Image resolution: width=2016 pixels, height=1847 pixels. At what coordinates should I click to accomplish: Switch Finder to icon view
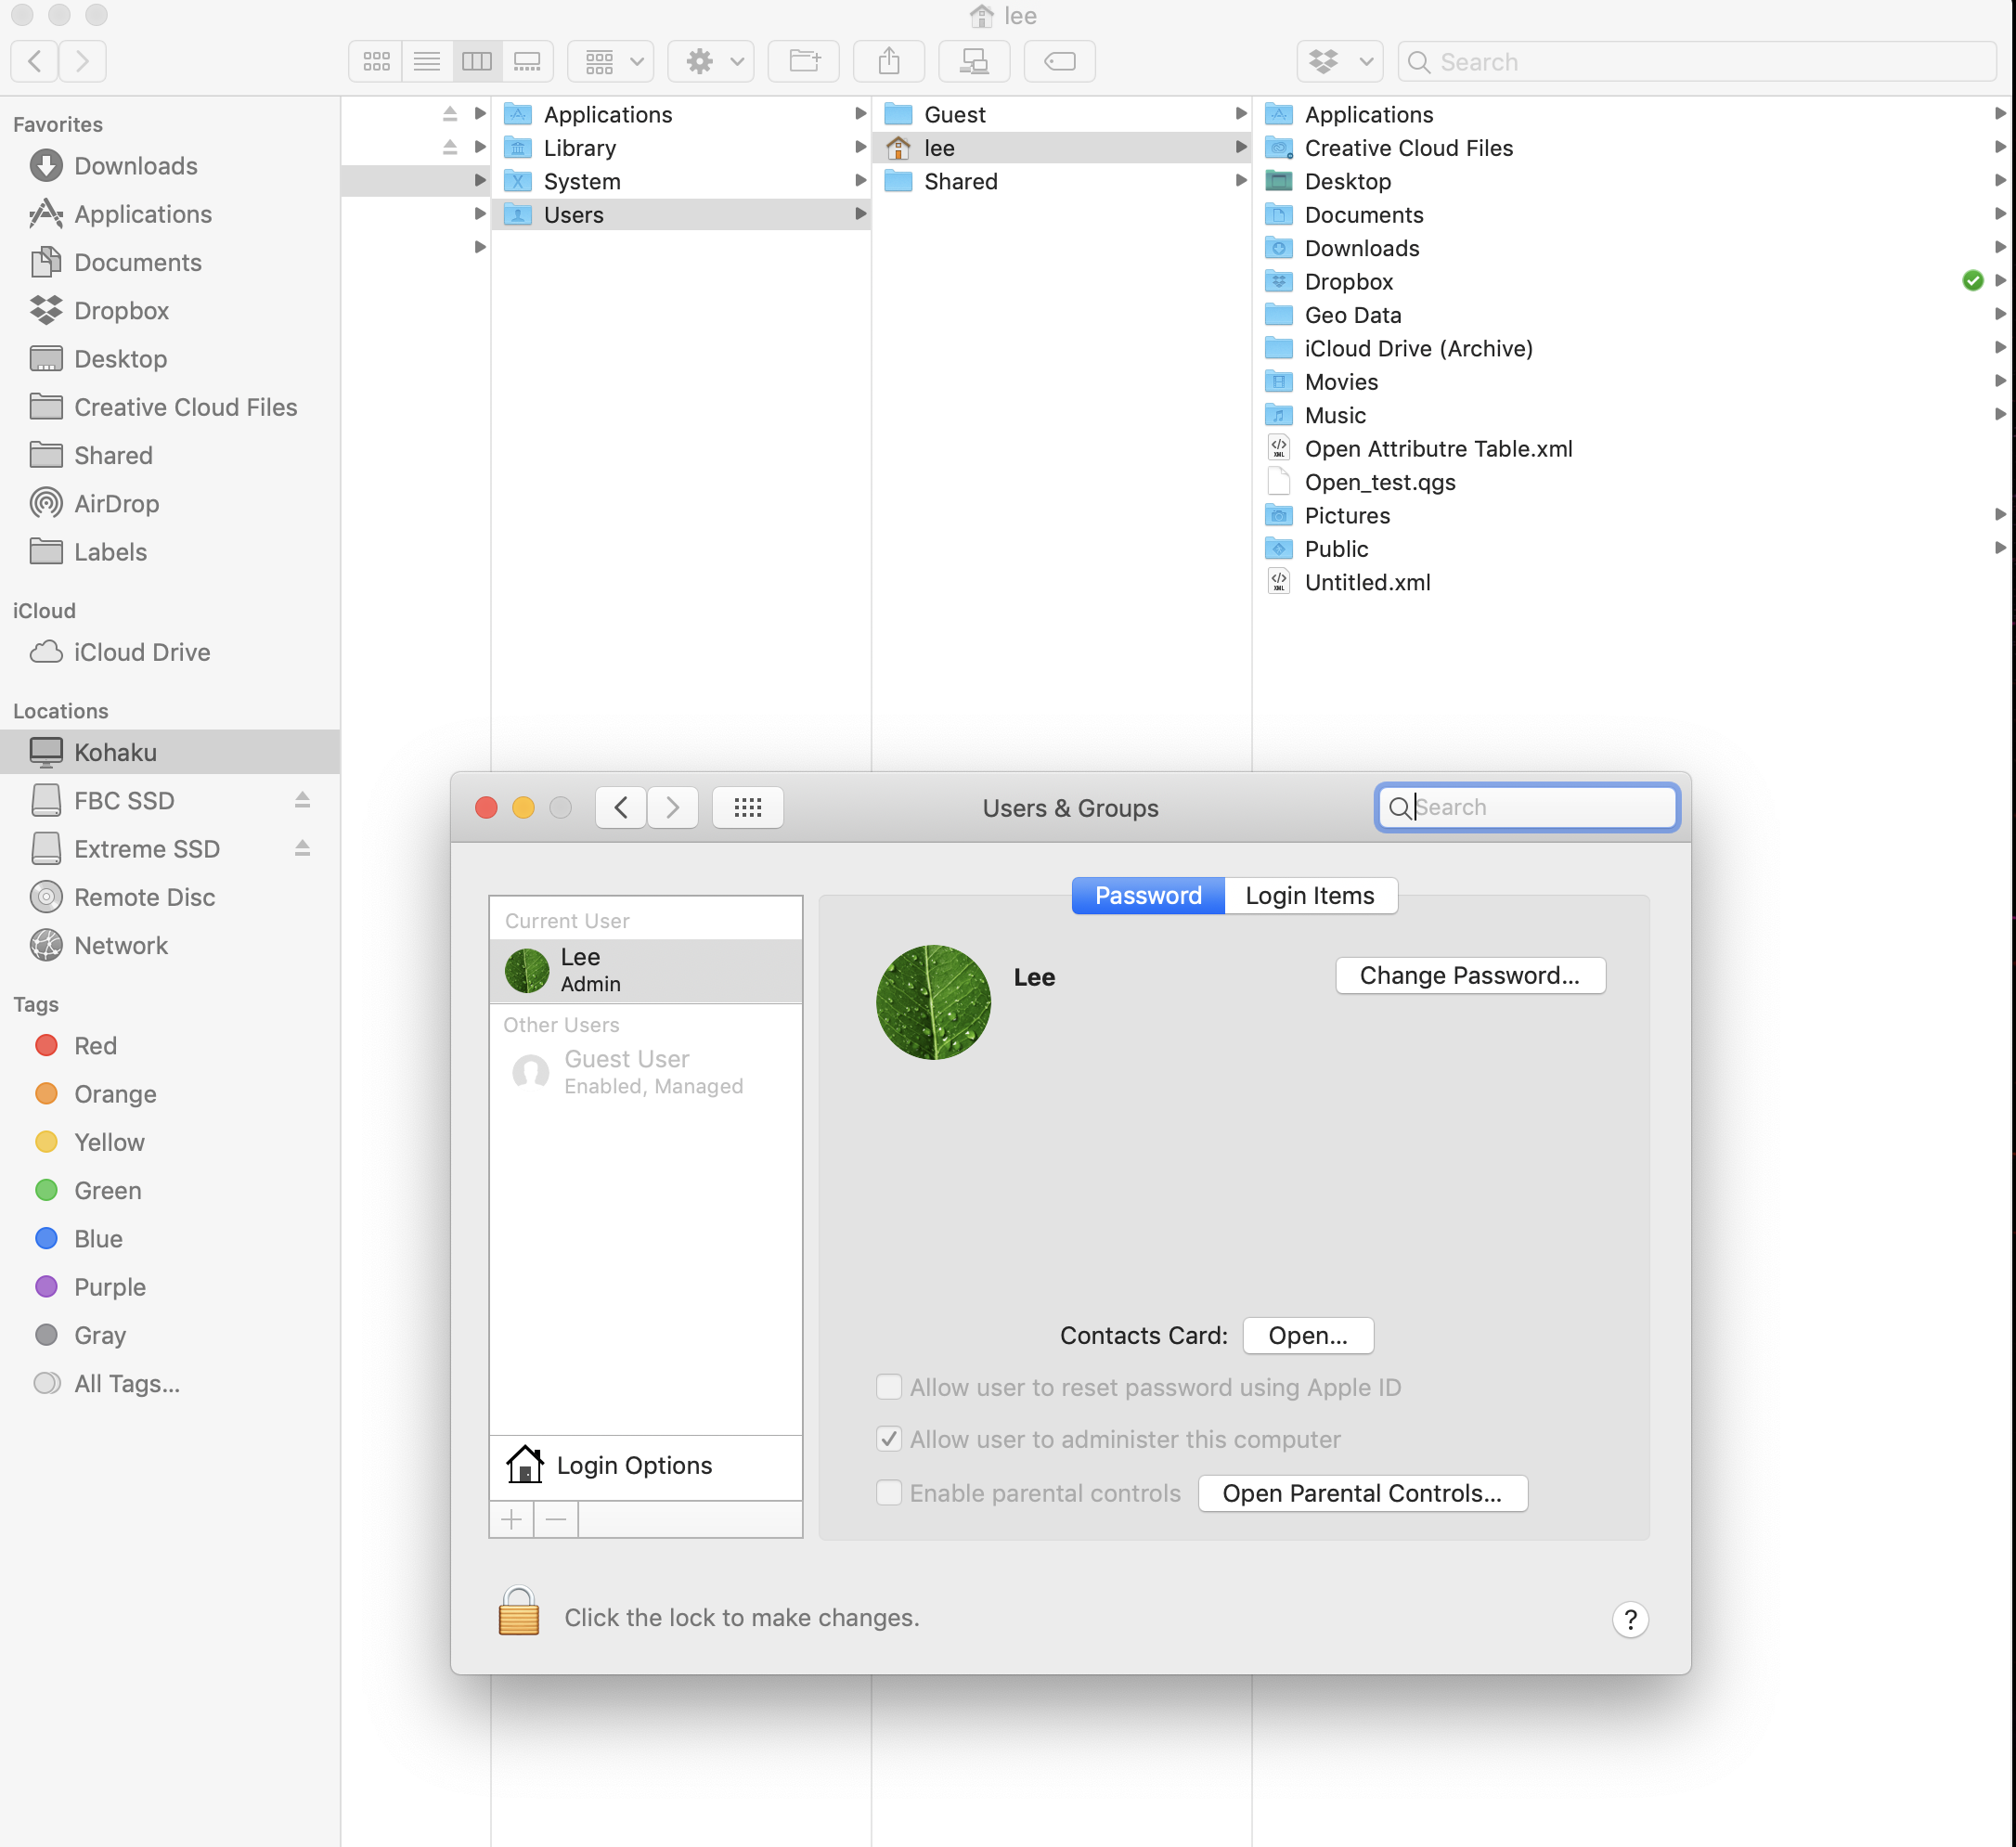(x=375, y=61)
